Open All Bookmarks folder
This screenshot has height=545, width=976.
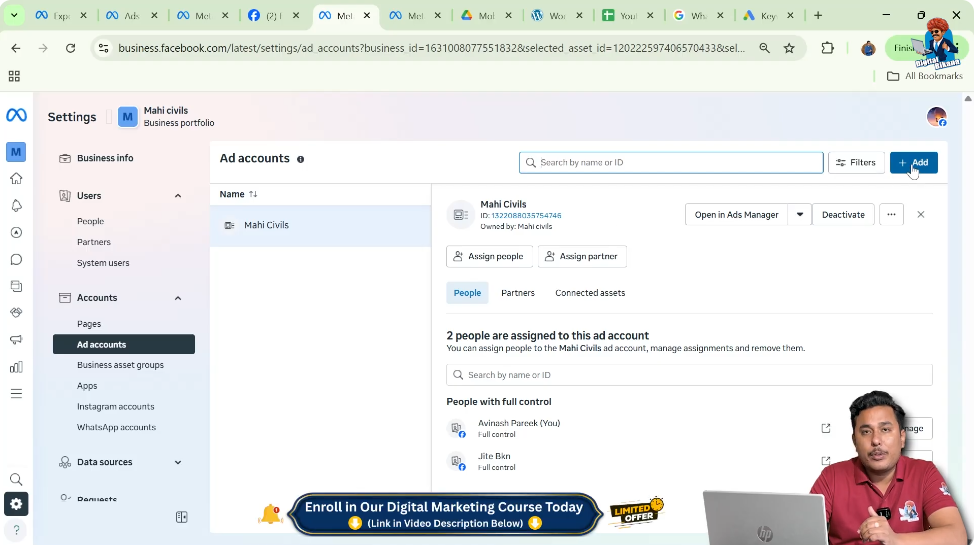tap(925, 76)
